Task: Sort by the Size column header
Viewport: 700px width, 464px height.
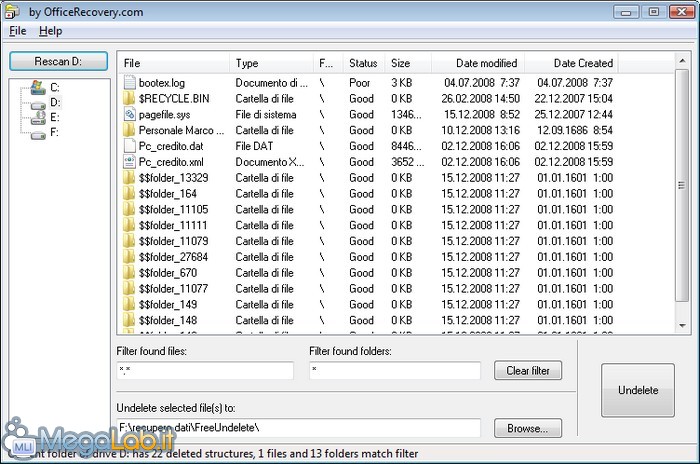Action: tap(408, 63)
